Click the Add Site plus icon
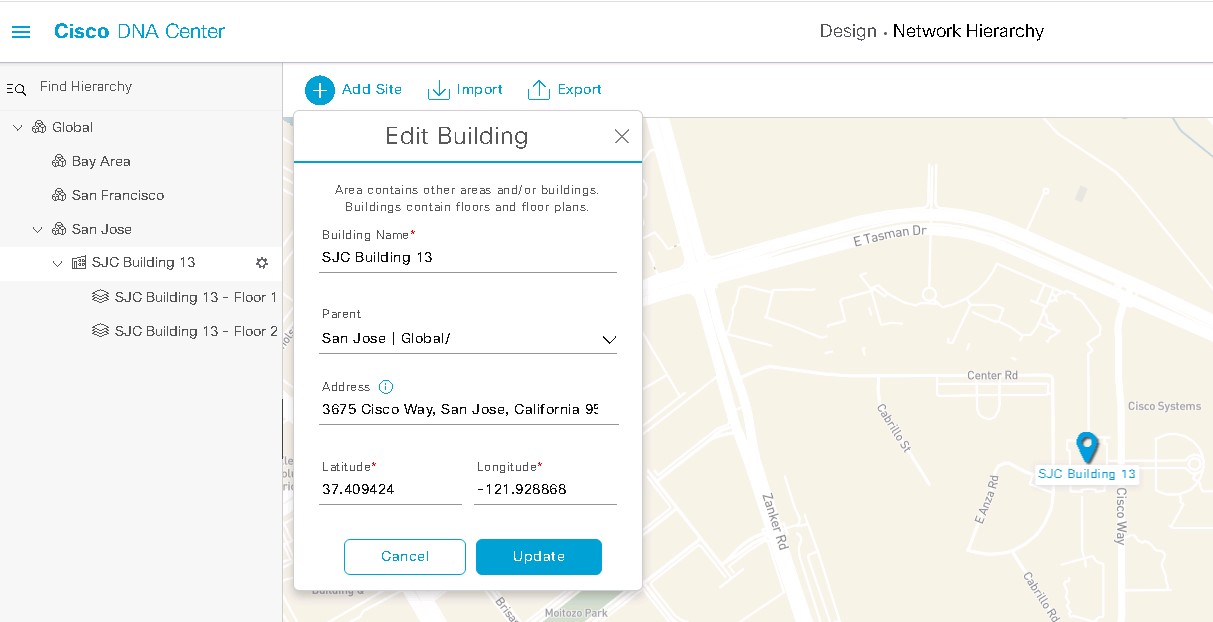 [319, 90]
